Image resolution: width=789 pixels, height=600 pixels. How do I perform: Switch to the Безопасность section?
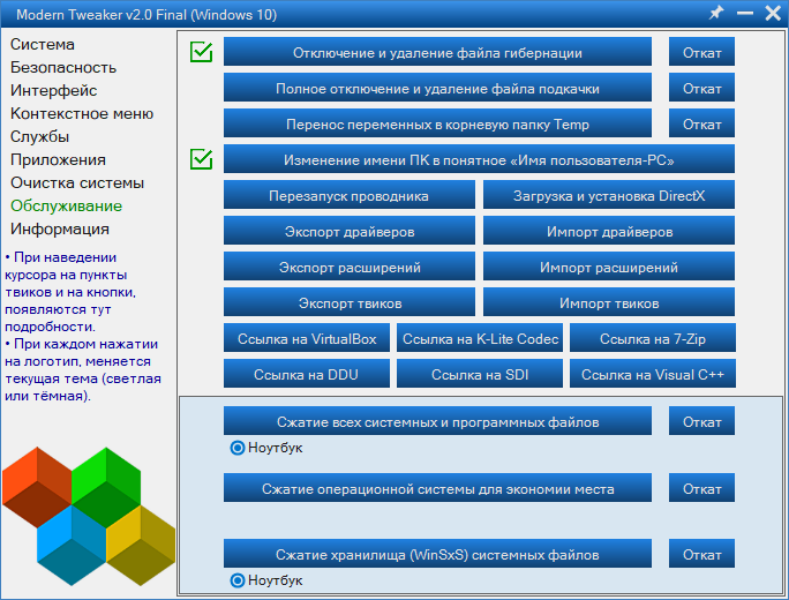point(63,67)
